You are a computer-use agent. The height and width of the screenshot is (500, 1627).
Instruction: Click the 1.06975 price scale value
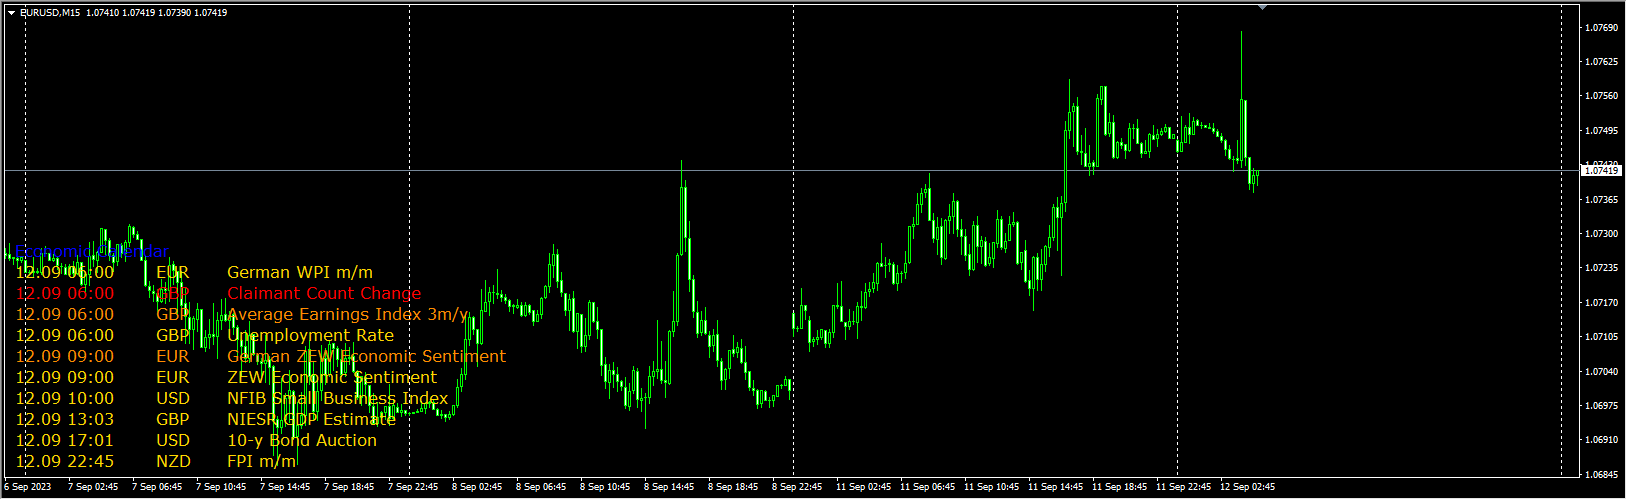point(1602,406)
